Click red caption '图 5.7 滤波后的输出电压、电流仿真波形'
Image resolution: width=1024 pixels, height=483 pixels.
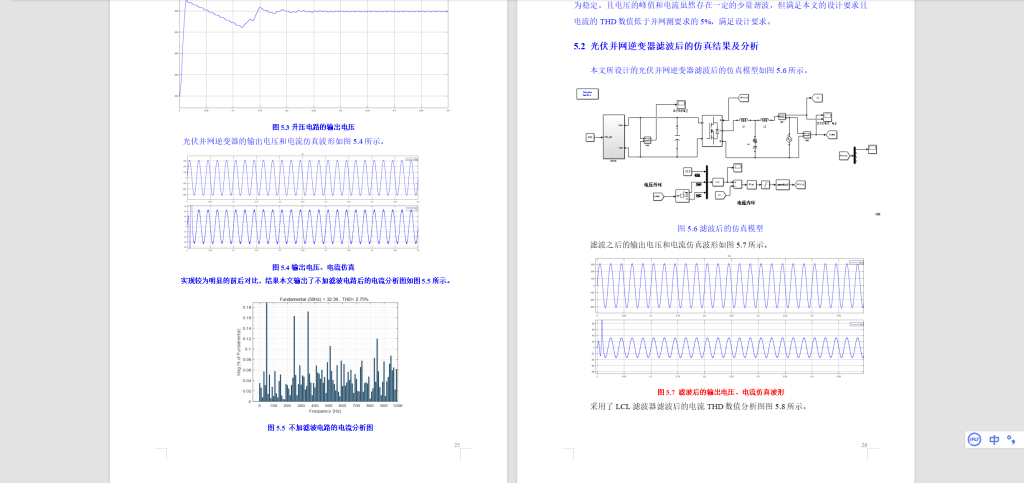tap(720, 392)
